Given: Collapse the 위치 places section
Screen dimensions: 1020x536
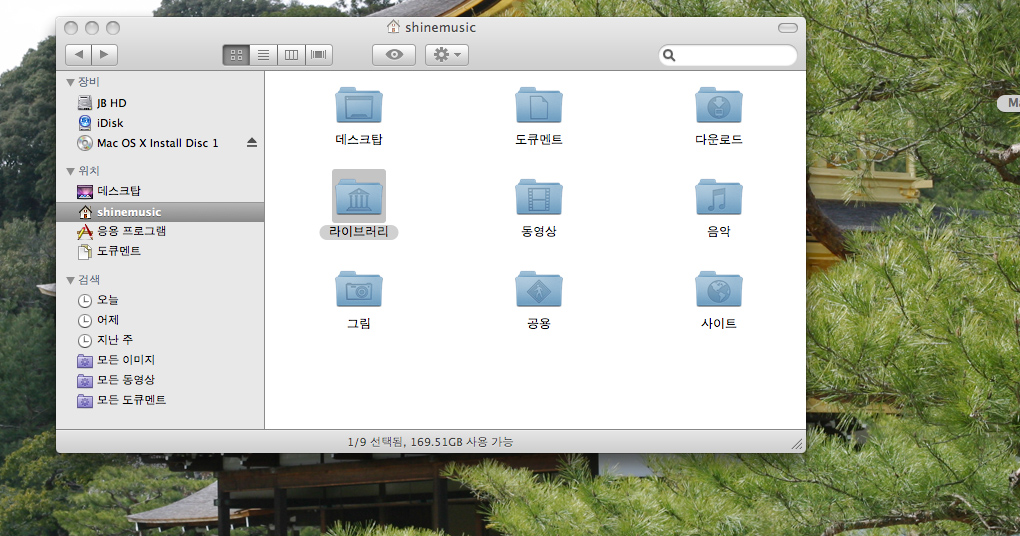Looking at the screenshot, I should 70,171.
